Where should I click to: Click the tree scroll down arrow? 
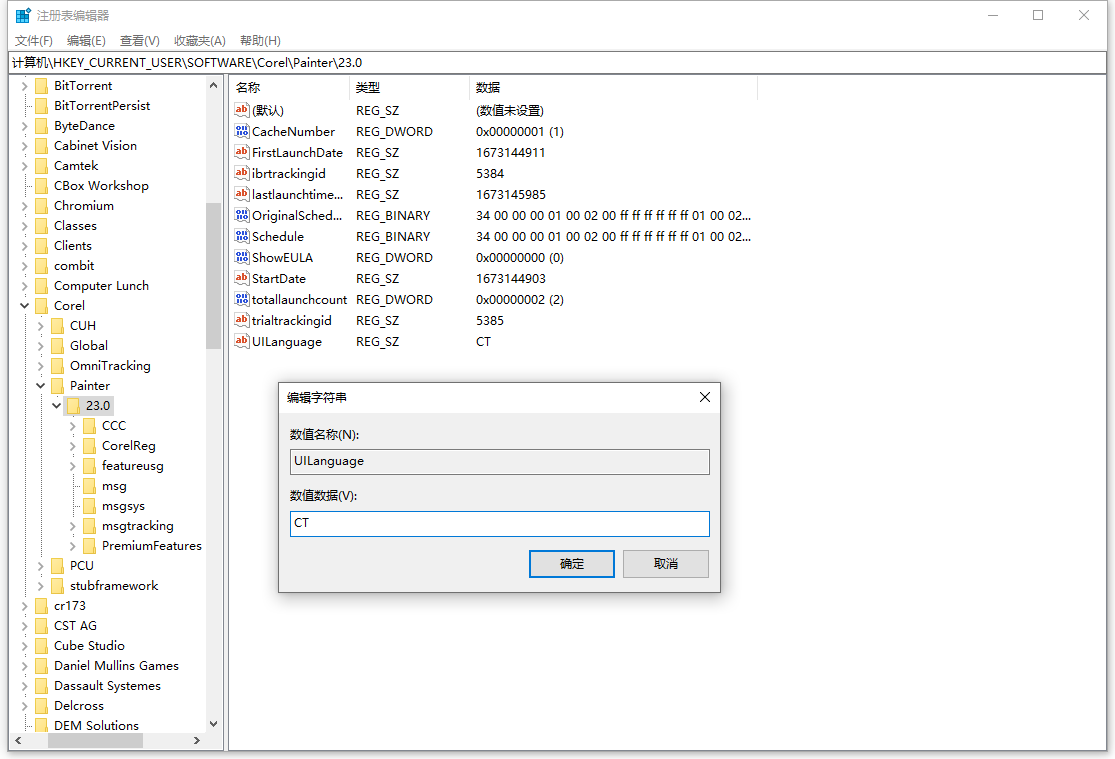tap(213, 724)
